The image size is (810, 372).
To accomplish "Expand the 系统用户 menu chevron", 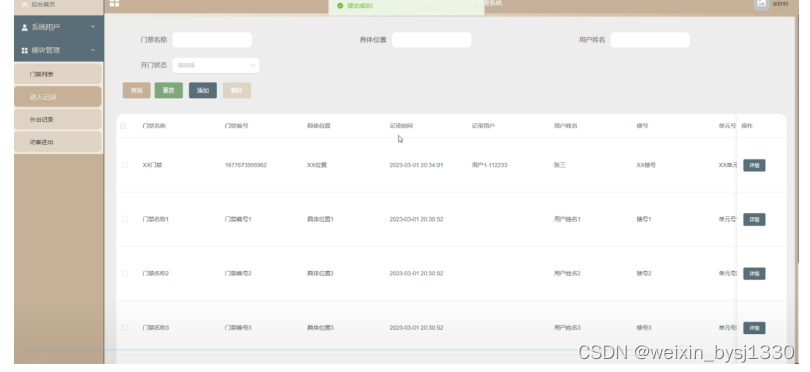I will (93, 27).
